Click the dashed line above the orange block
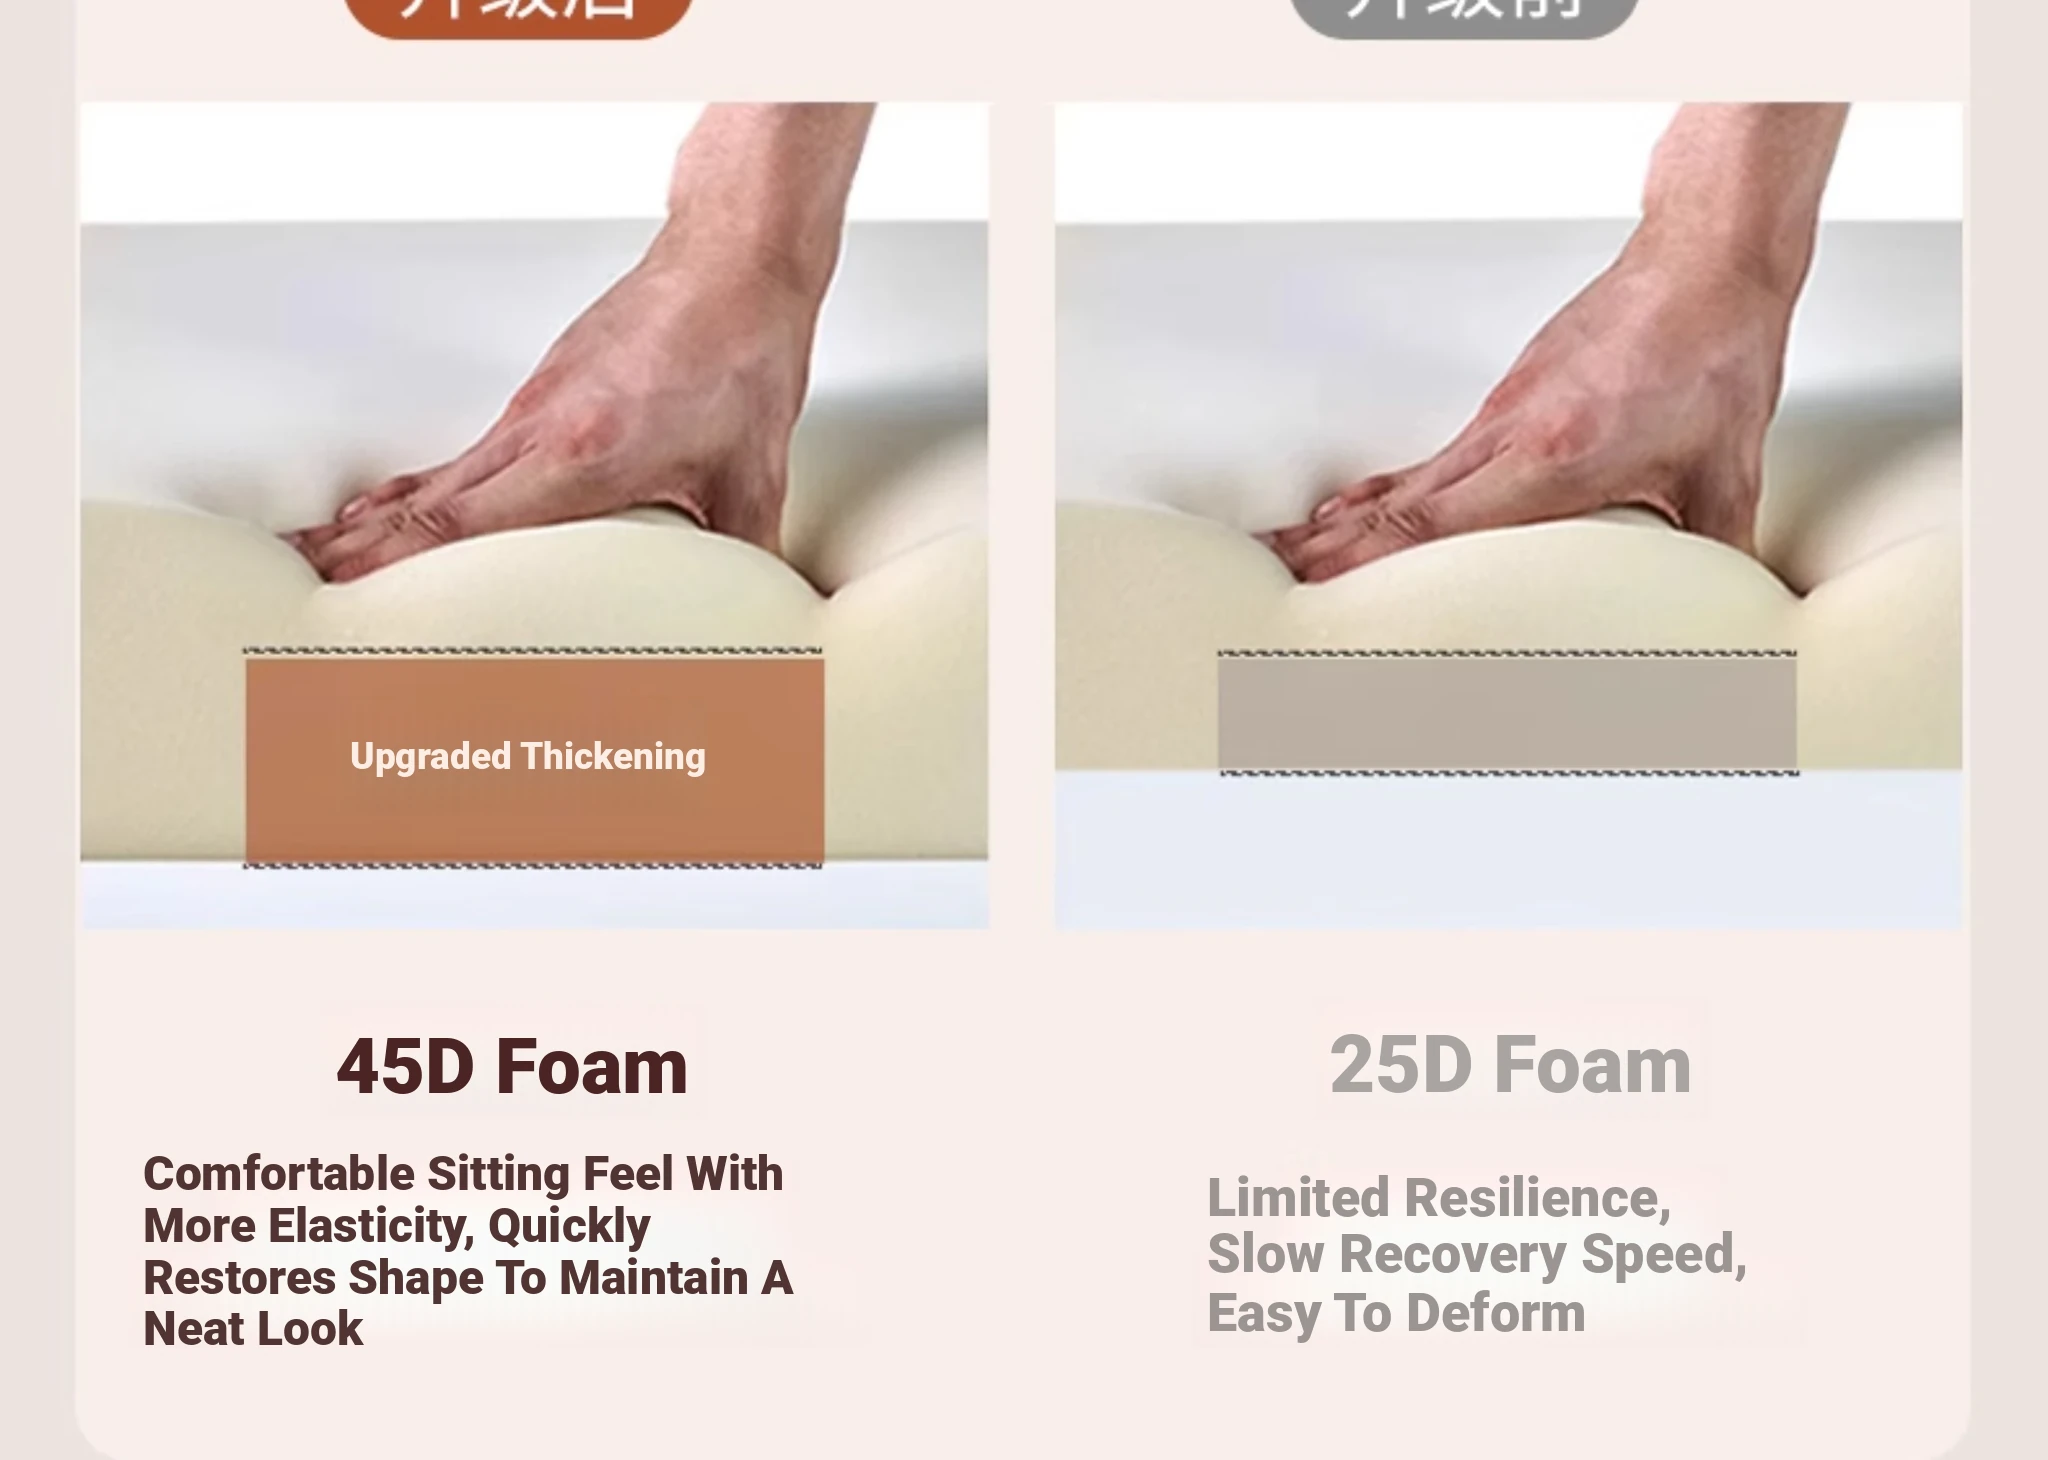 (x=534, y=651)
